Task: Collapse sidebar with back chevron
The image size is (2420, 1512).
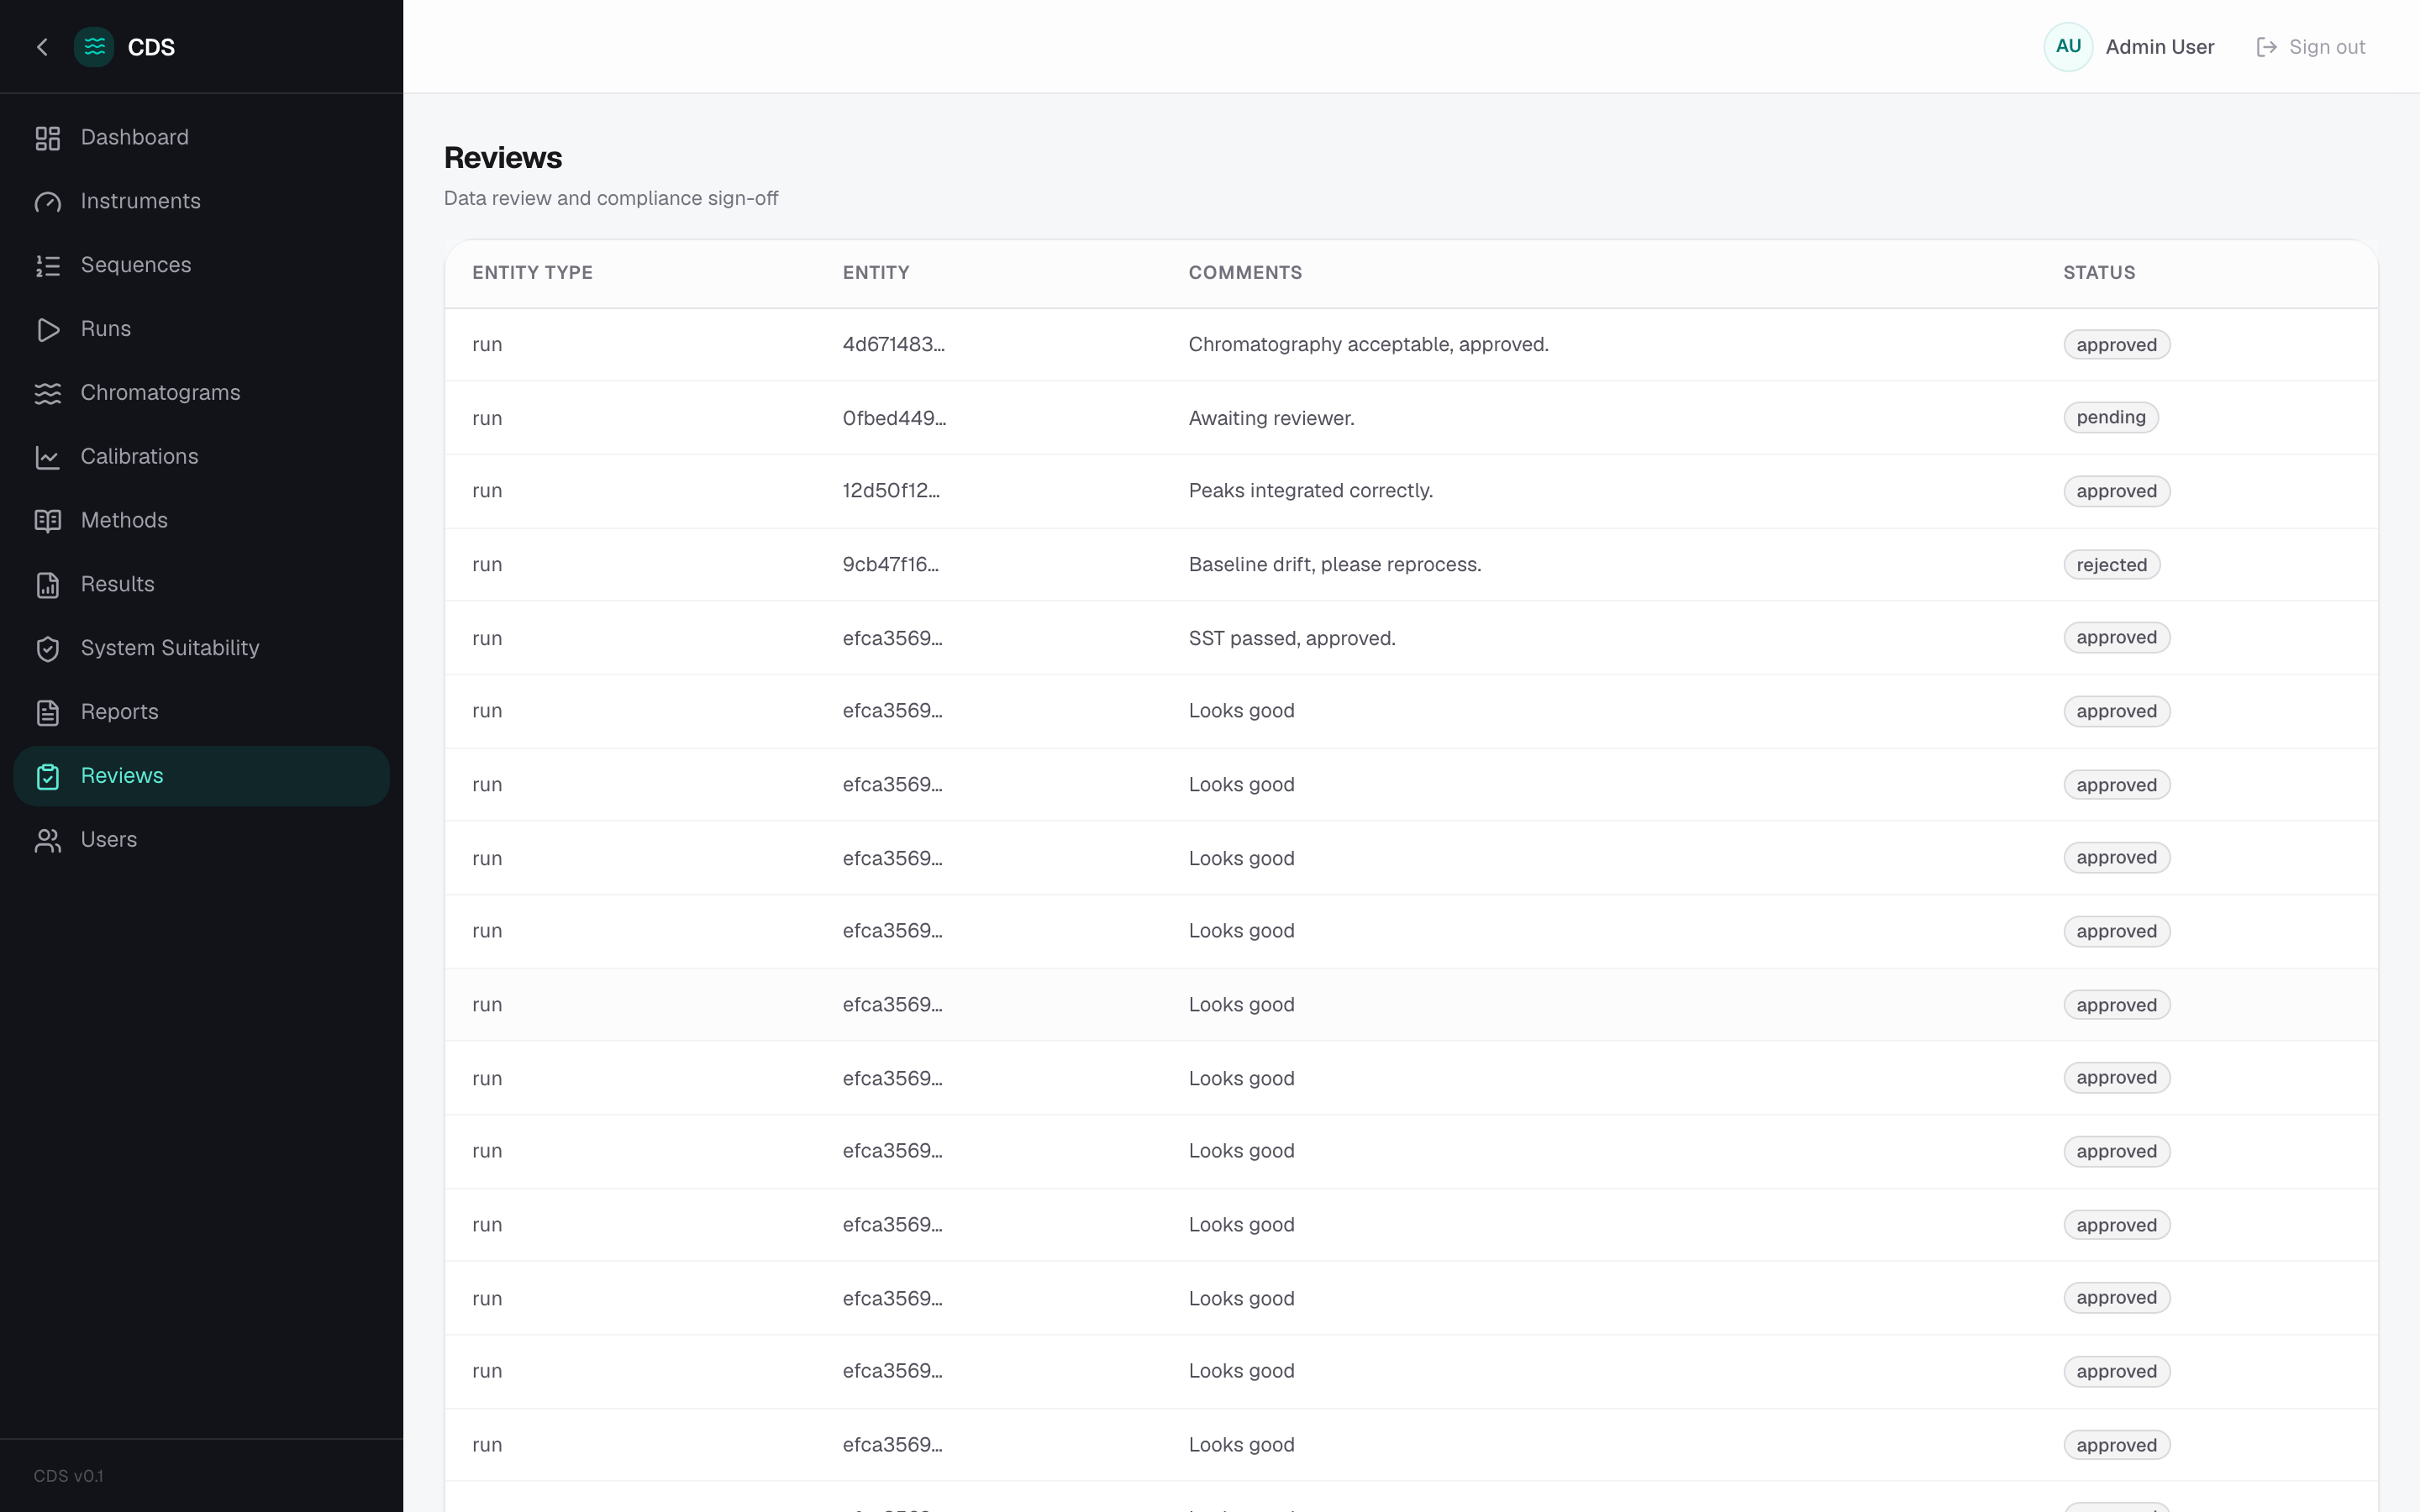Action: (42, 47)
